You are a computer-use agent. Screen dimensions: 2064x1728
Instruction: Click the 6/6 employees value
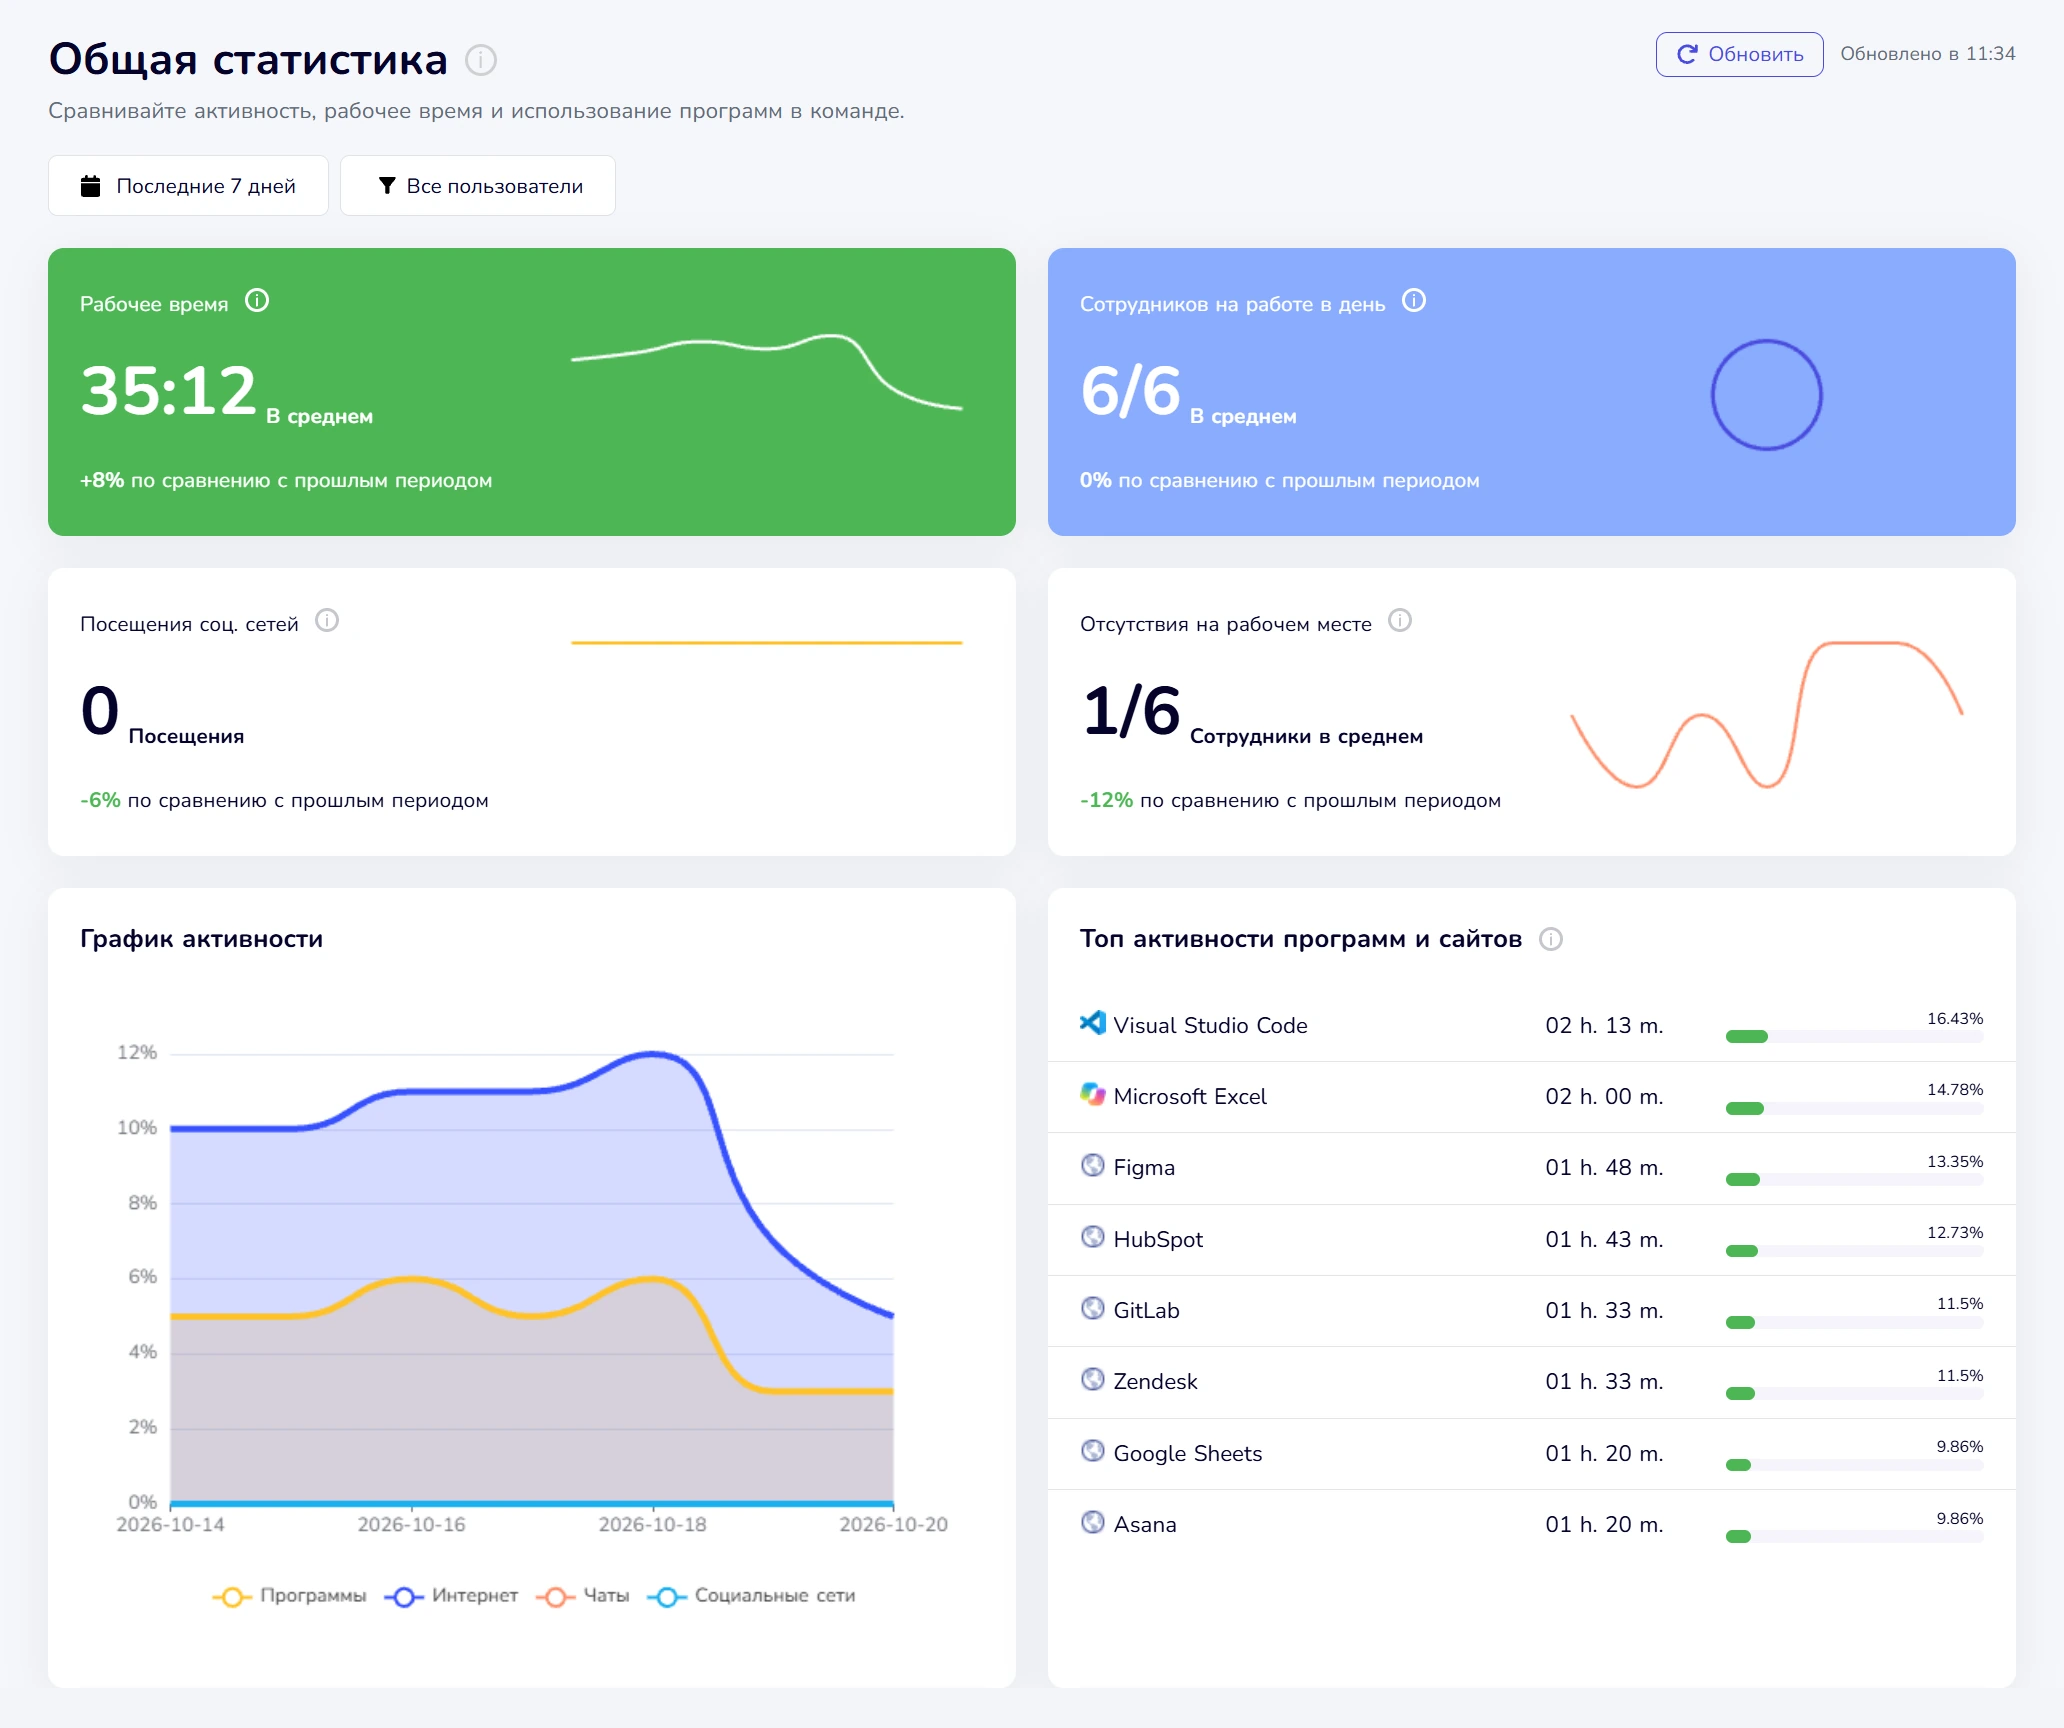(1131, 390)
